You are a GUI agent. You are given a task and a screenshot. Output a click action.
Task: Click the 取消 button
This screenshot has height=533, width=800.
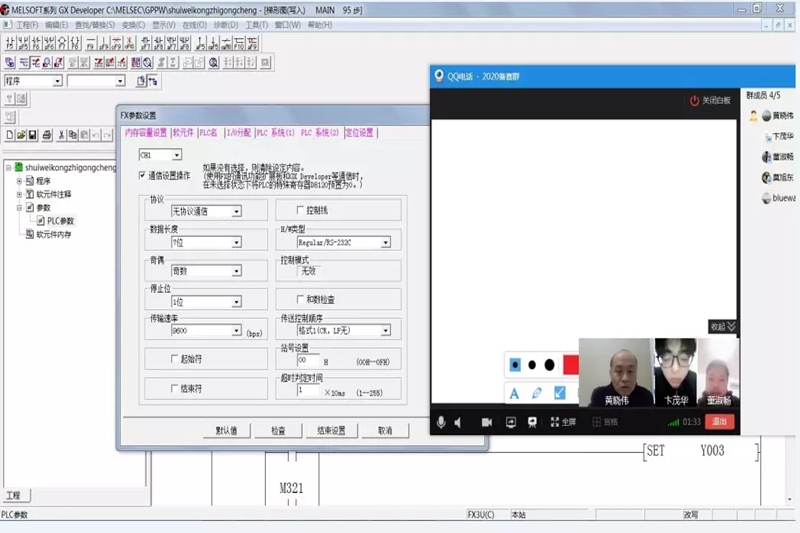pyautogui.click(x=385, y=430)
